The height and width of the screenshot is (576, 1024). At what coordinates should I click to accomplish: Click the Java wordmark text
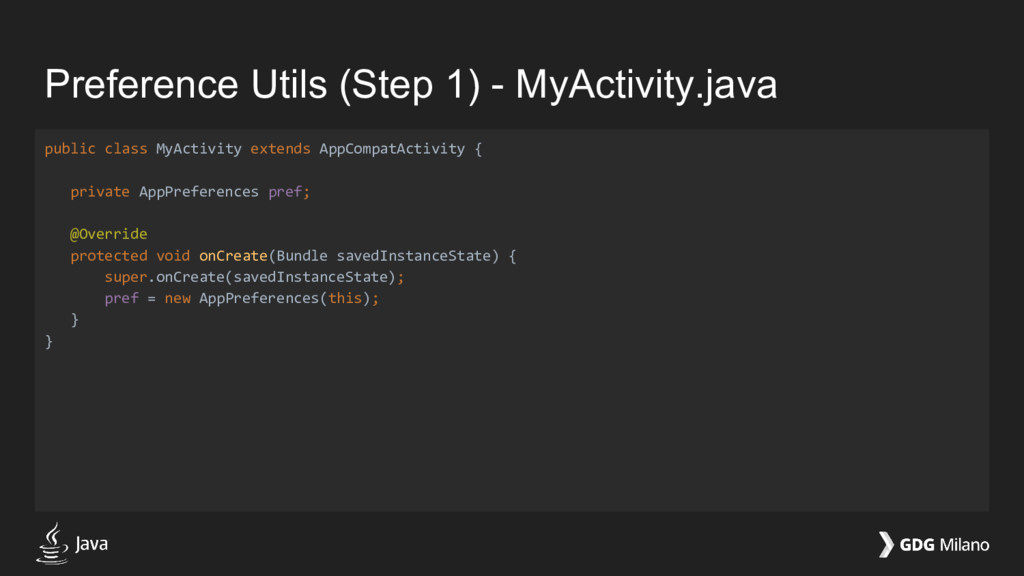[x=91, y=543]
